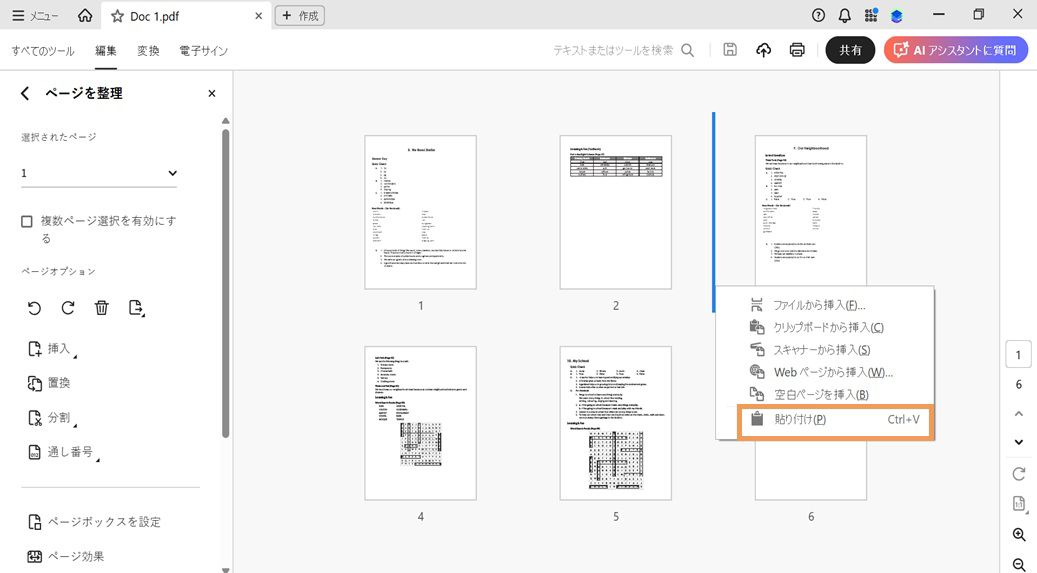The image size is (1037, 573).
Task: Click the right rail rotate view icon
Action: (x=1018, y=474)
